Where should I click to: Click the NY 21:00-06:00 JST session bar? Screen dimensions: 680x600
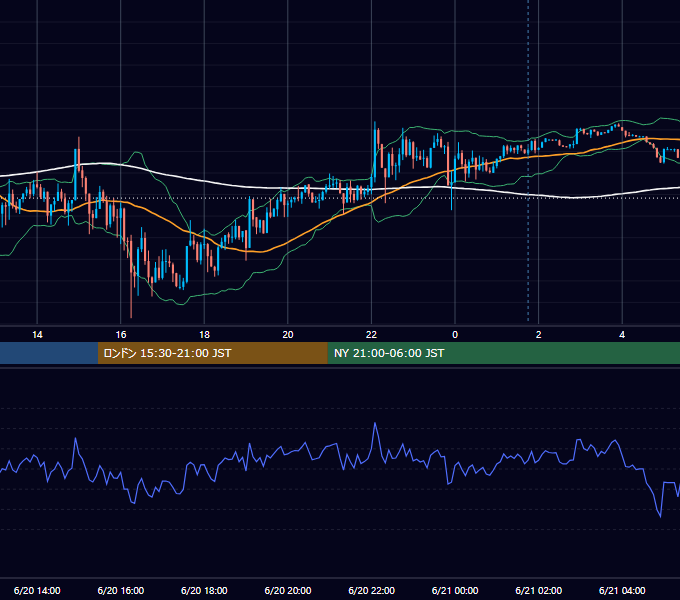503,353
